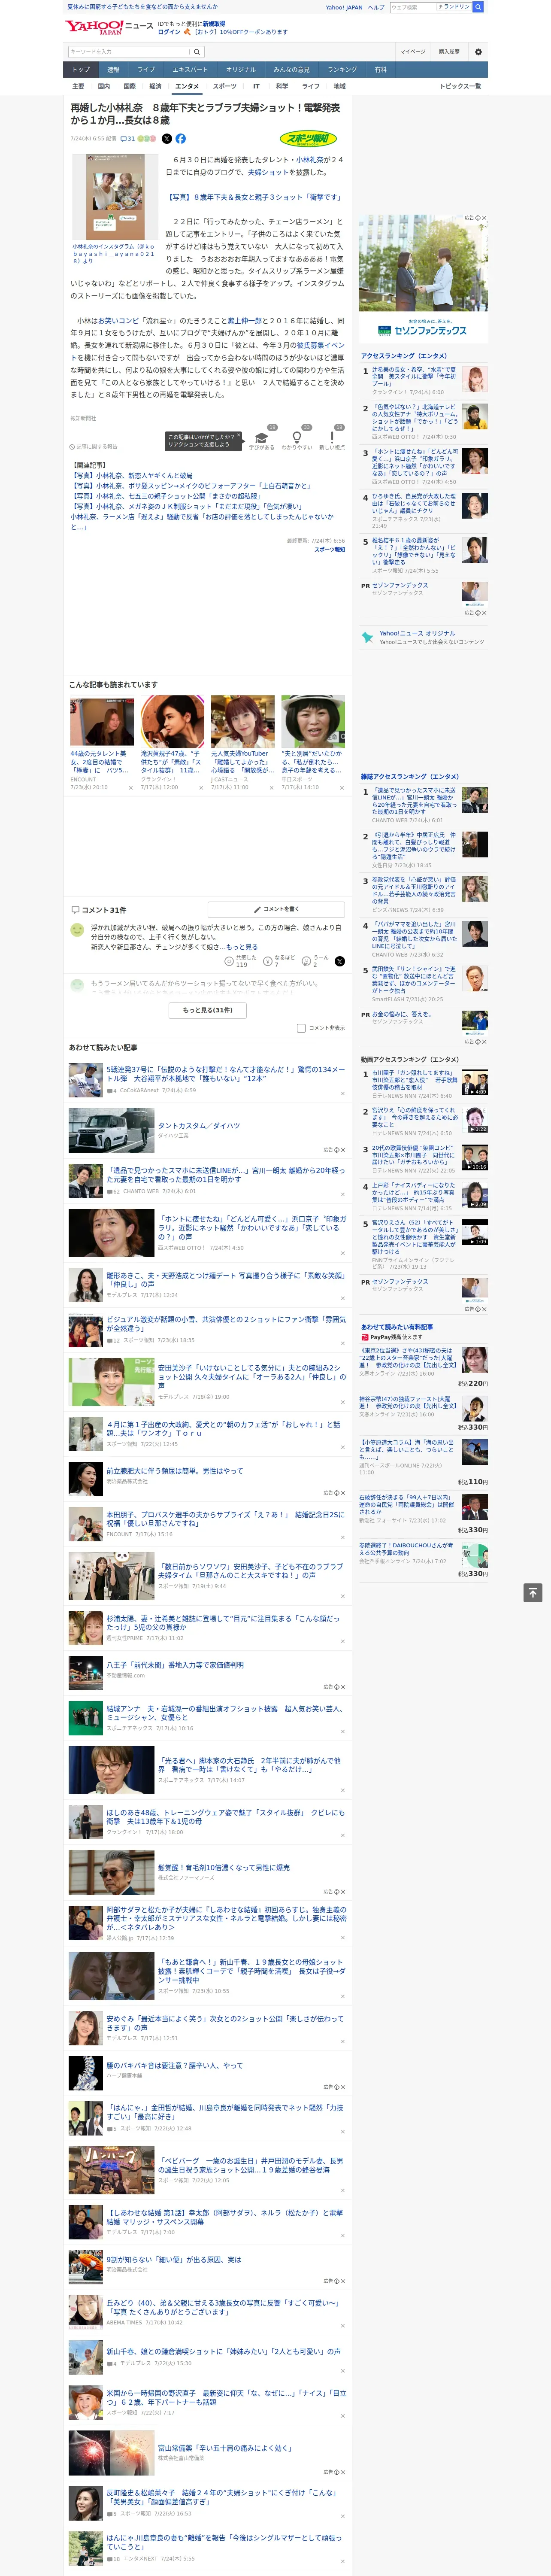Open the article photo of 小林礼奈 Instagram

pyautogui.click(x=115, y=196)
